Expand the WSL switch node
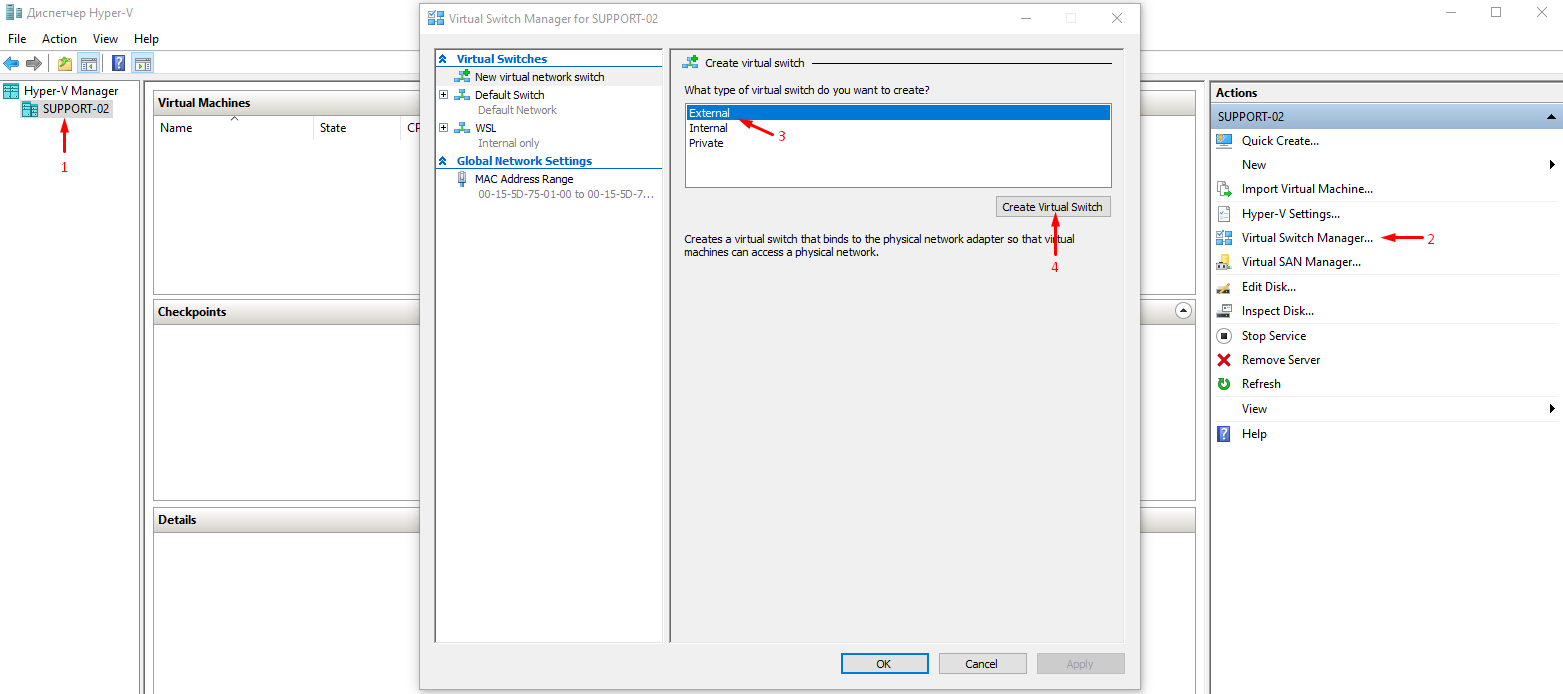Viewport: 1563px width, 694px height. coord(444,127)
